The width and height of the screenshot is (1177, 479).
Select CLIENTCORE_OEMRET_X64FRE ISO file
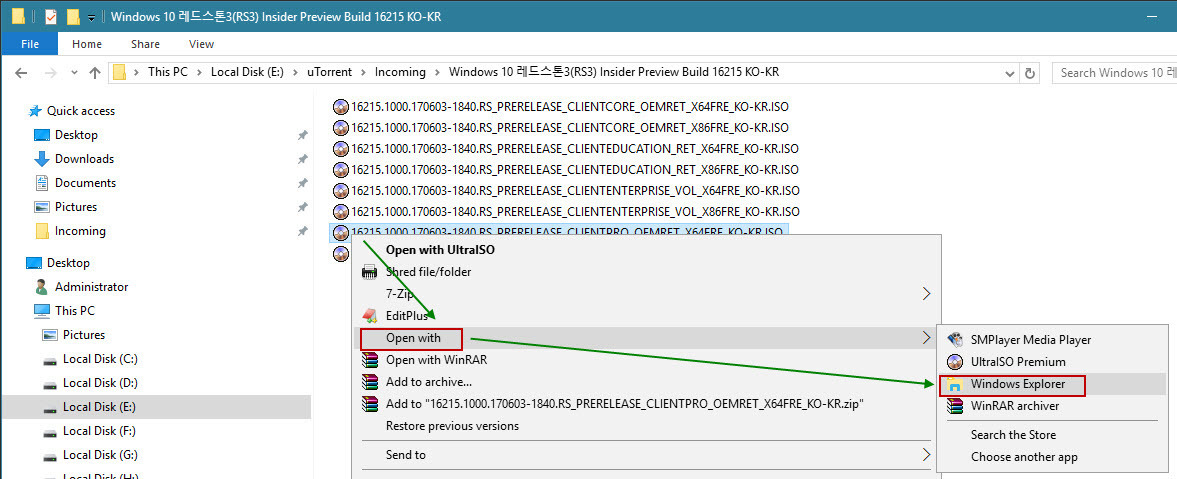[570, 107]
